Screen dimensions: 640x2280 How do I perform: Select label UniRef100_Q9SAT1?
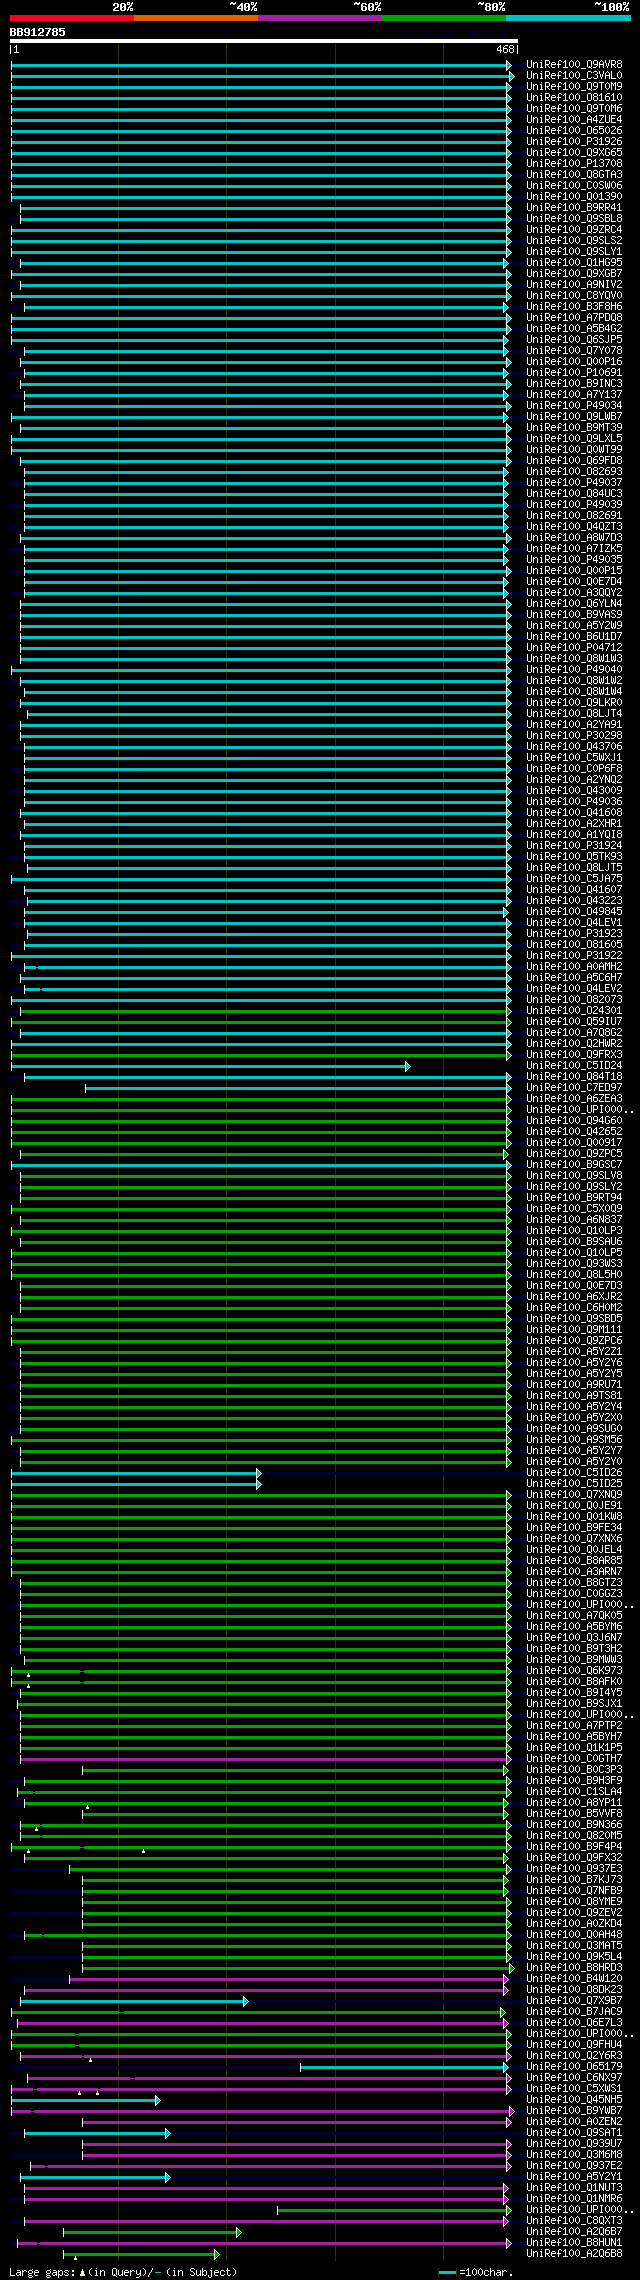click(x=574, y=2133)
